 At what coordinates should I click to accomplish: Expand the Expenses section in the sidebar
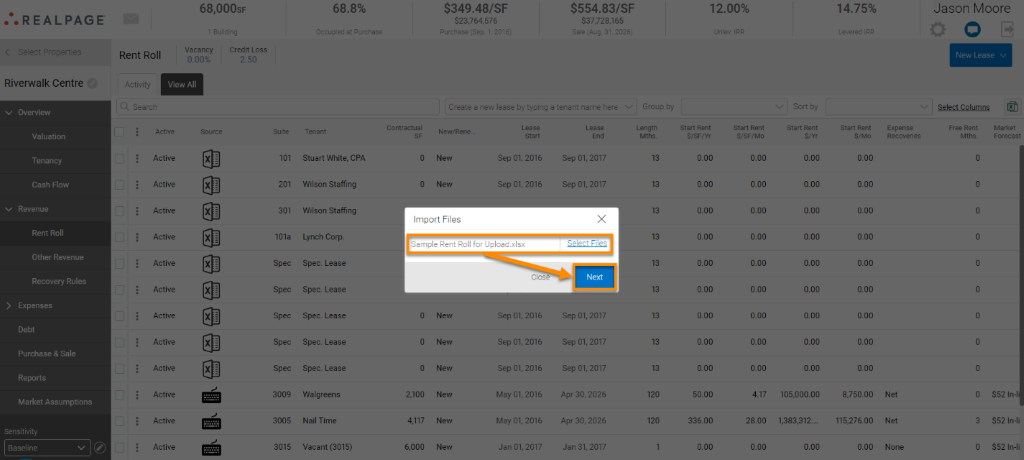[34, 305]
